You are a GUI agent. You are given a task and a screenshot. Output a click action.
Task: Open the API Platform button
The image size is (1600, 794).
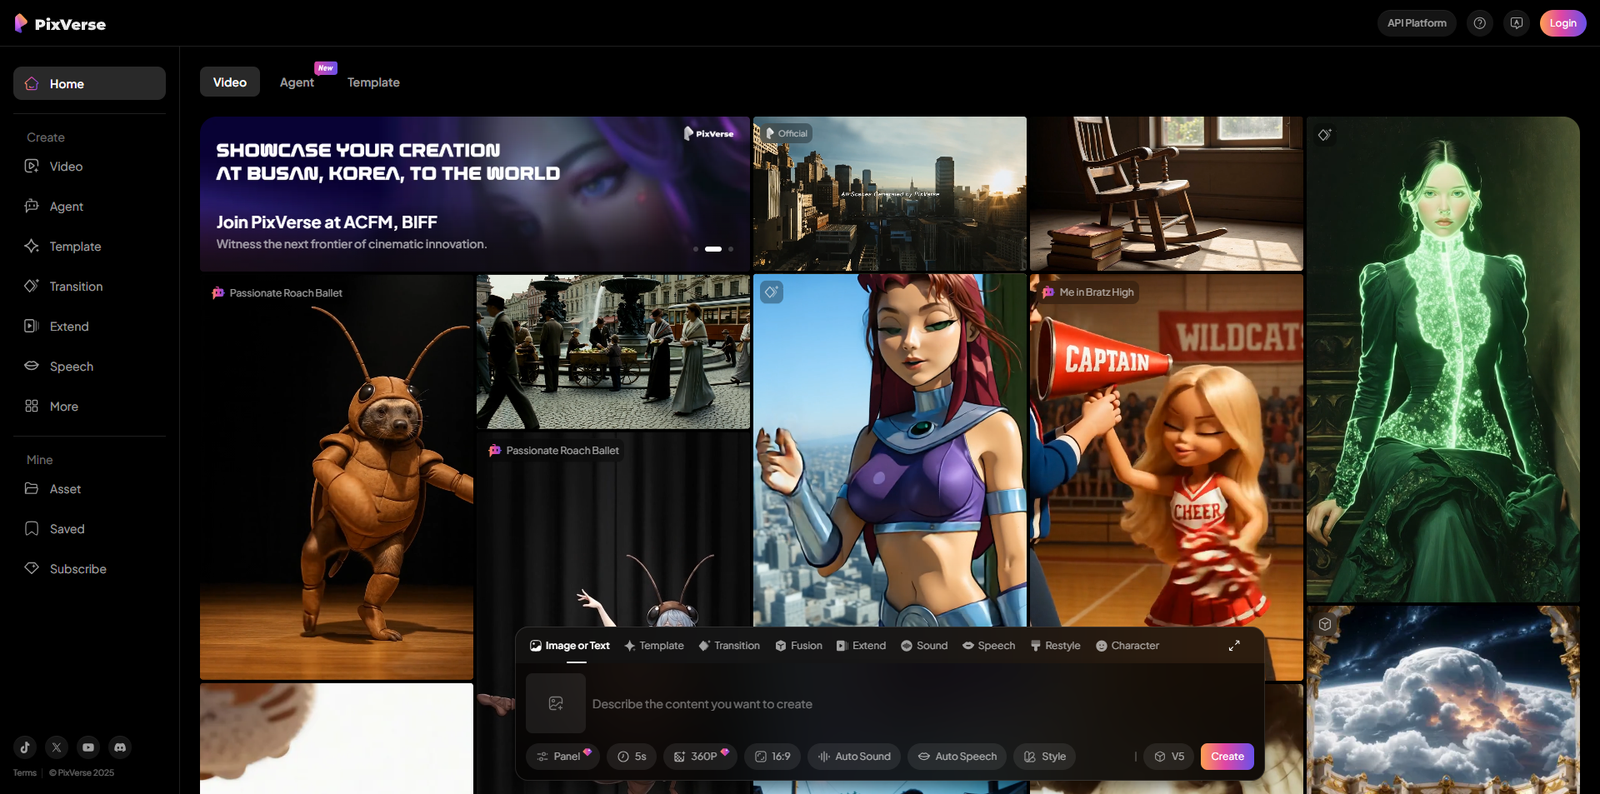tap(1417, 23)
